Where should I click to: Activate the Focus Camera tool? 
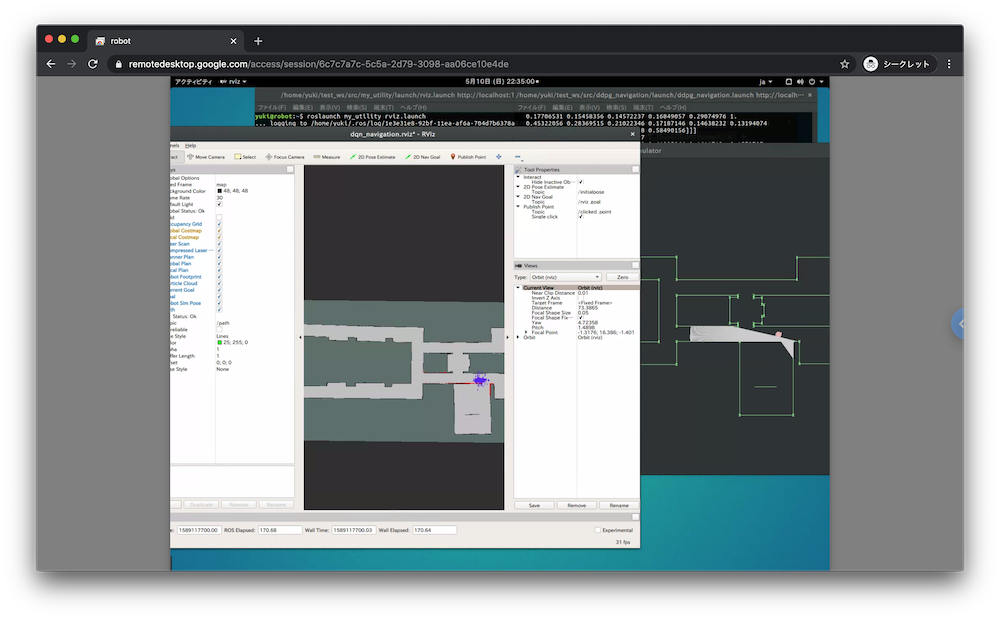[x=287, y=157]
